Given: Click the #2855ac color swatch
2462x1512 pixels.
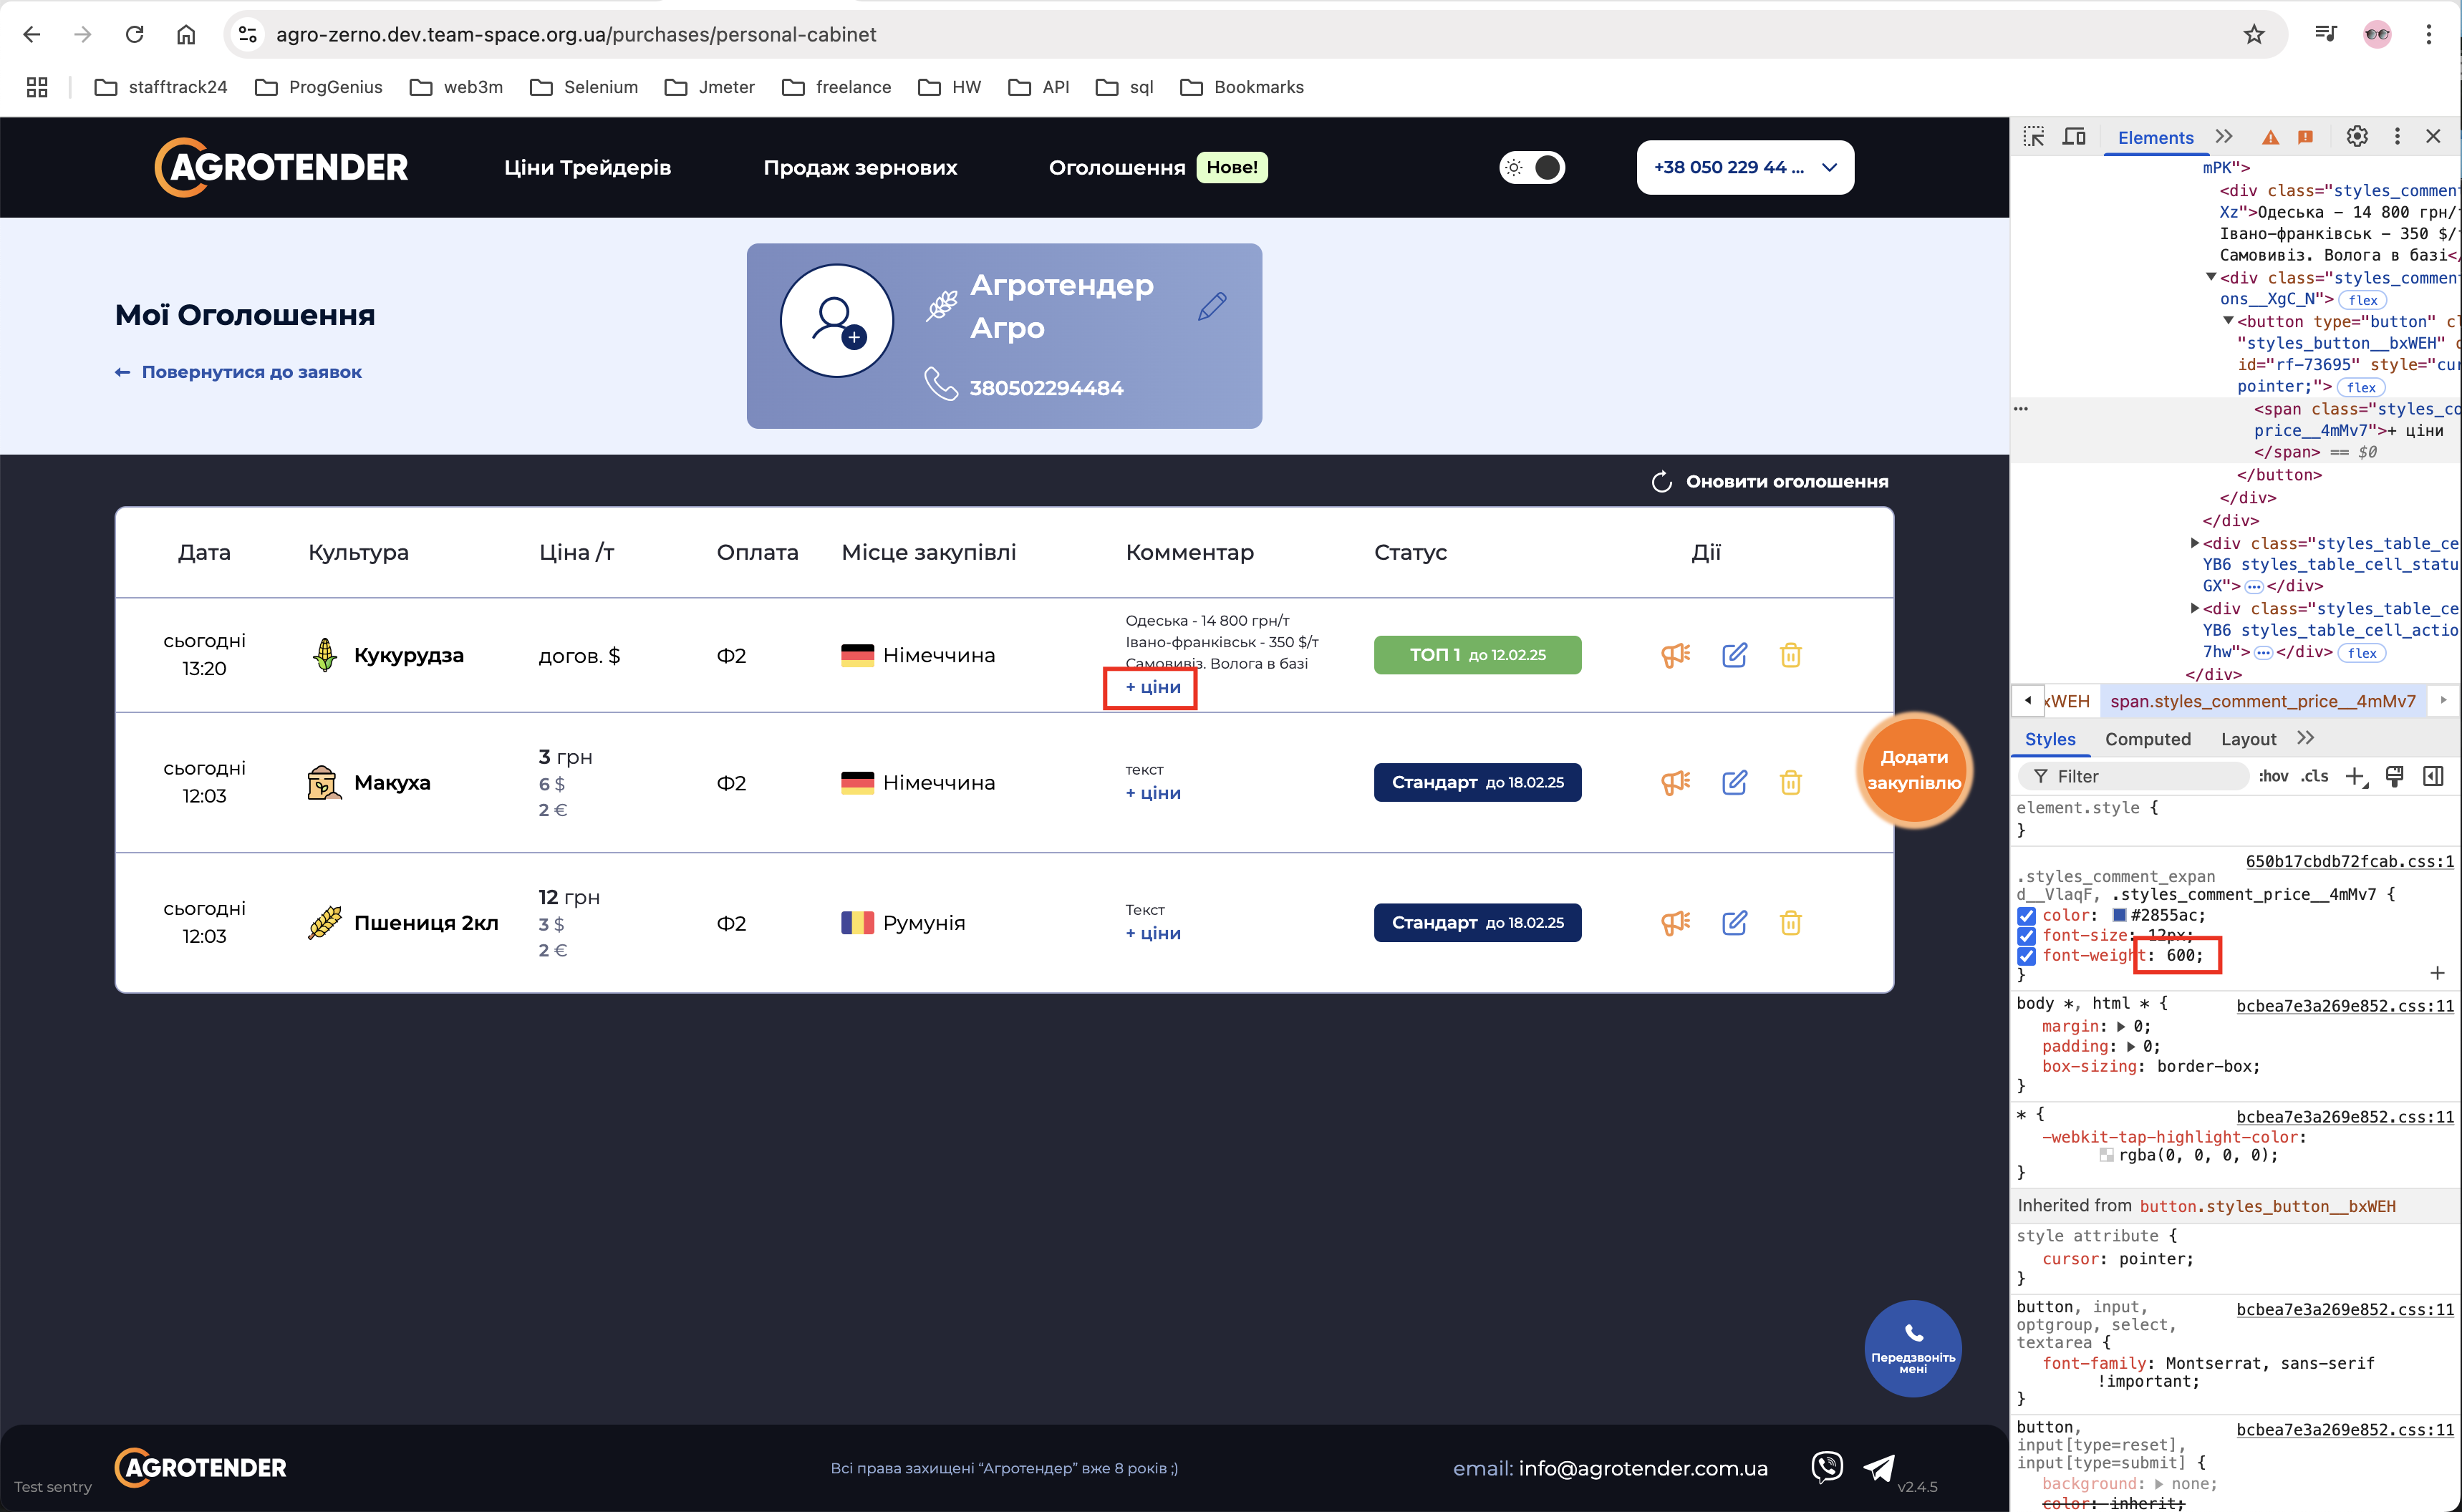Looking at the screenshot, I should click(2118, 915).
